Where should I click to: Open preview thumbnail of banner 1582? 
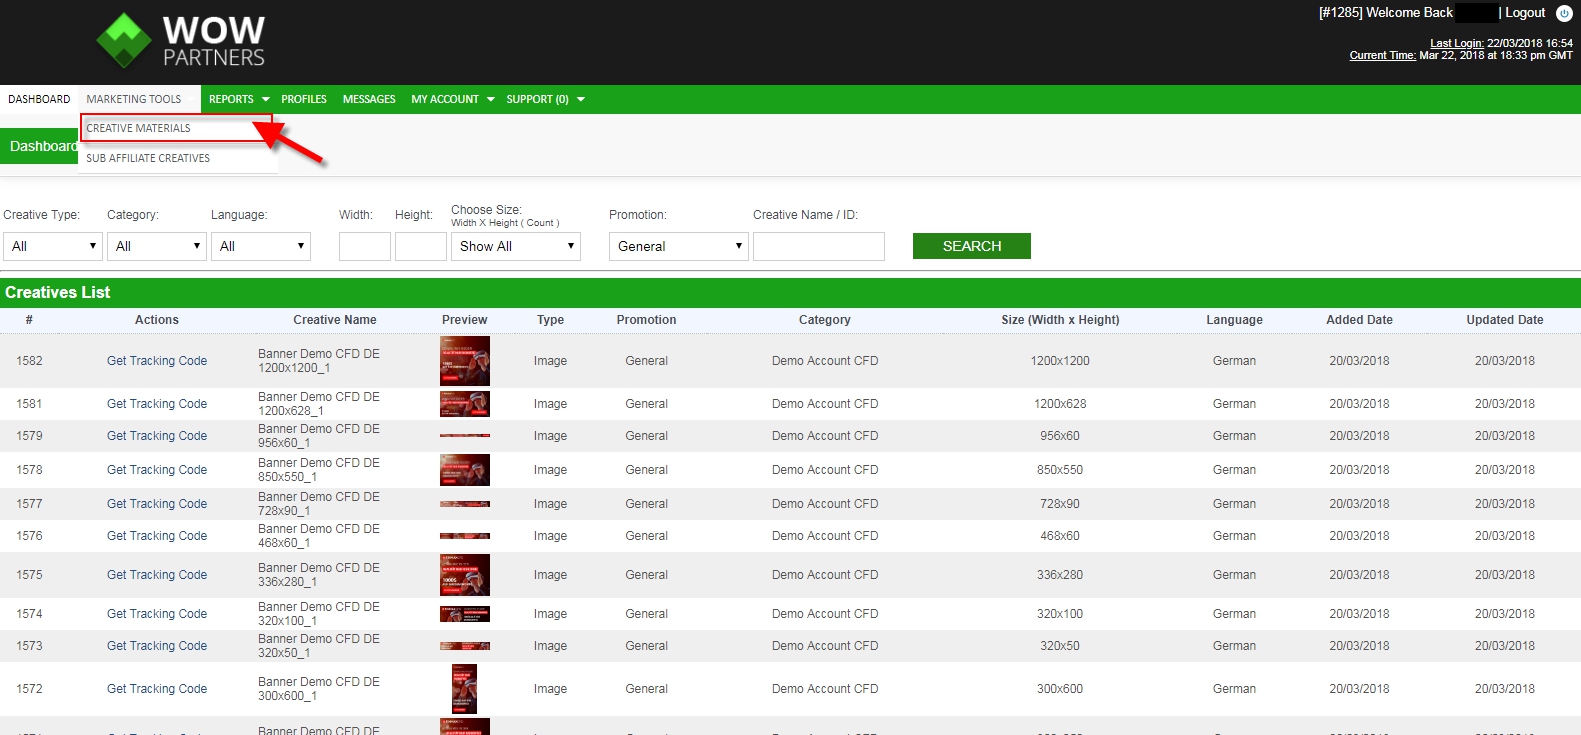(465, 361)
